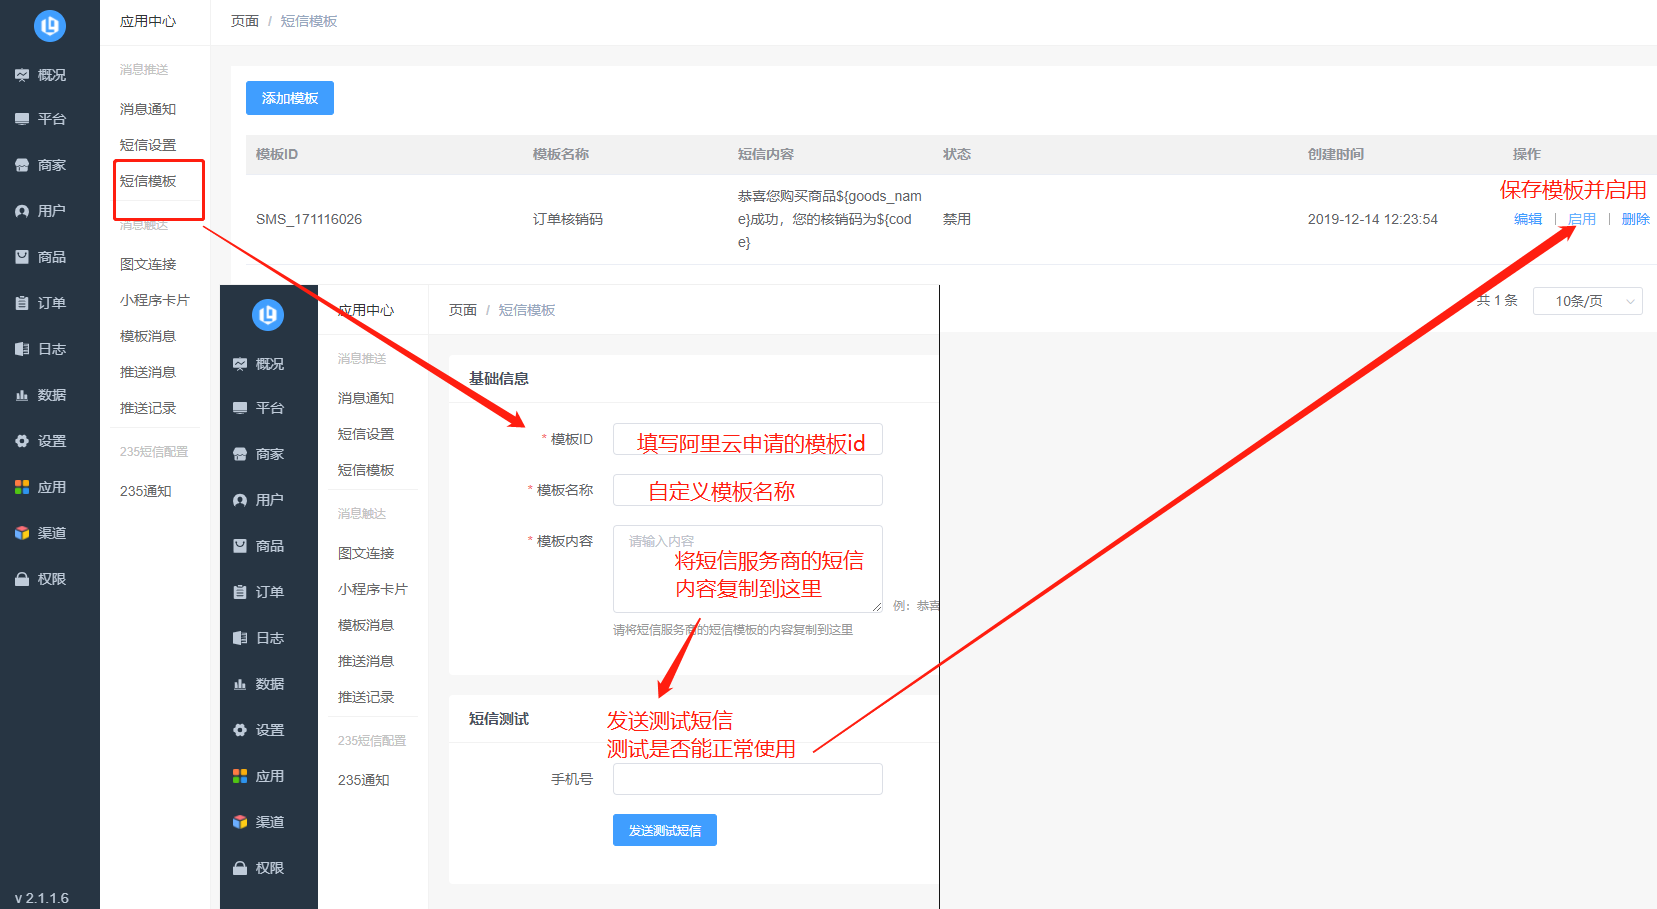Open 短信设置 in the outer page submenu

(148, 145)
